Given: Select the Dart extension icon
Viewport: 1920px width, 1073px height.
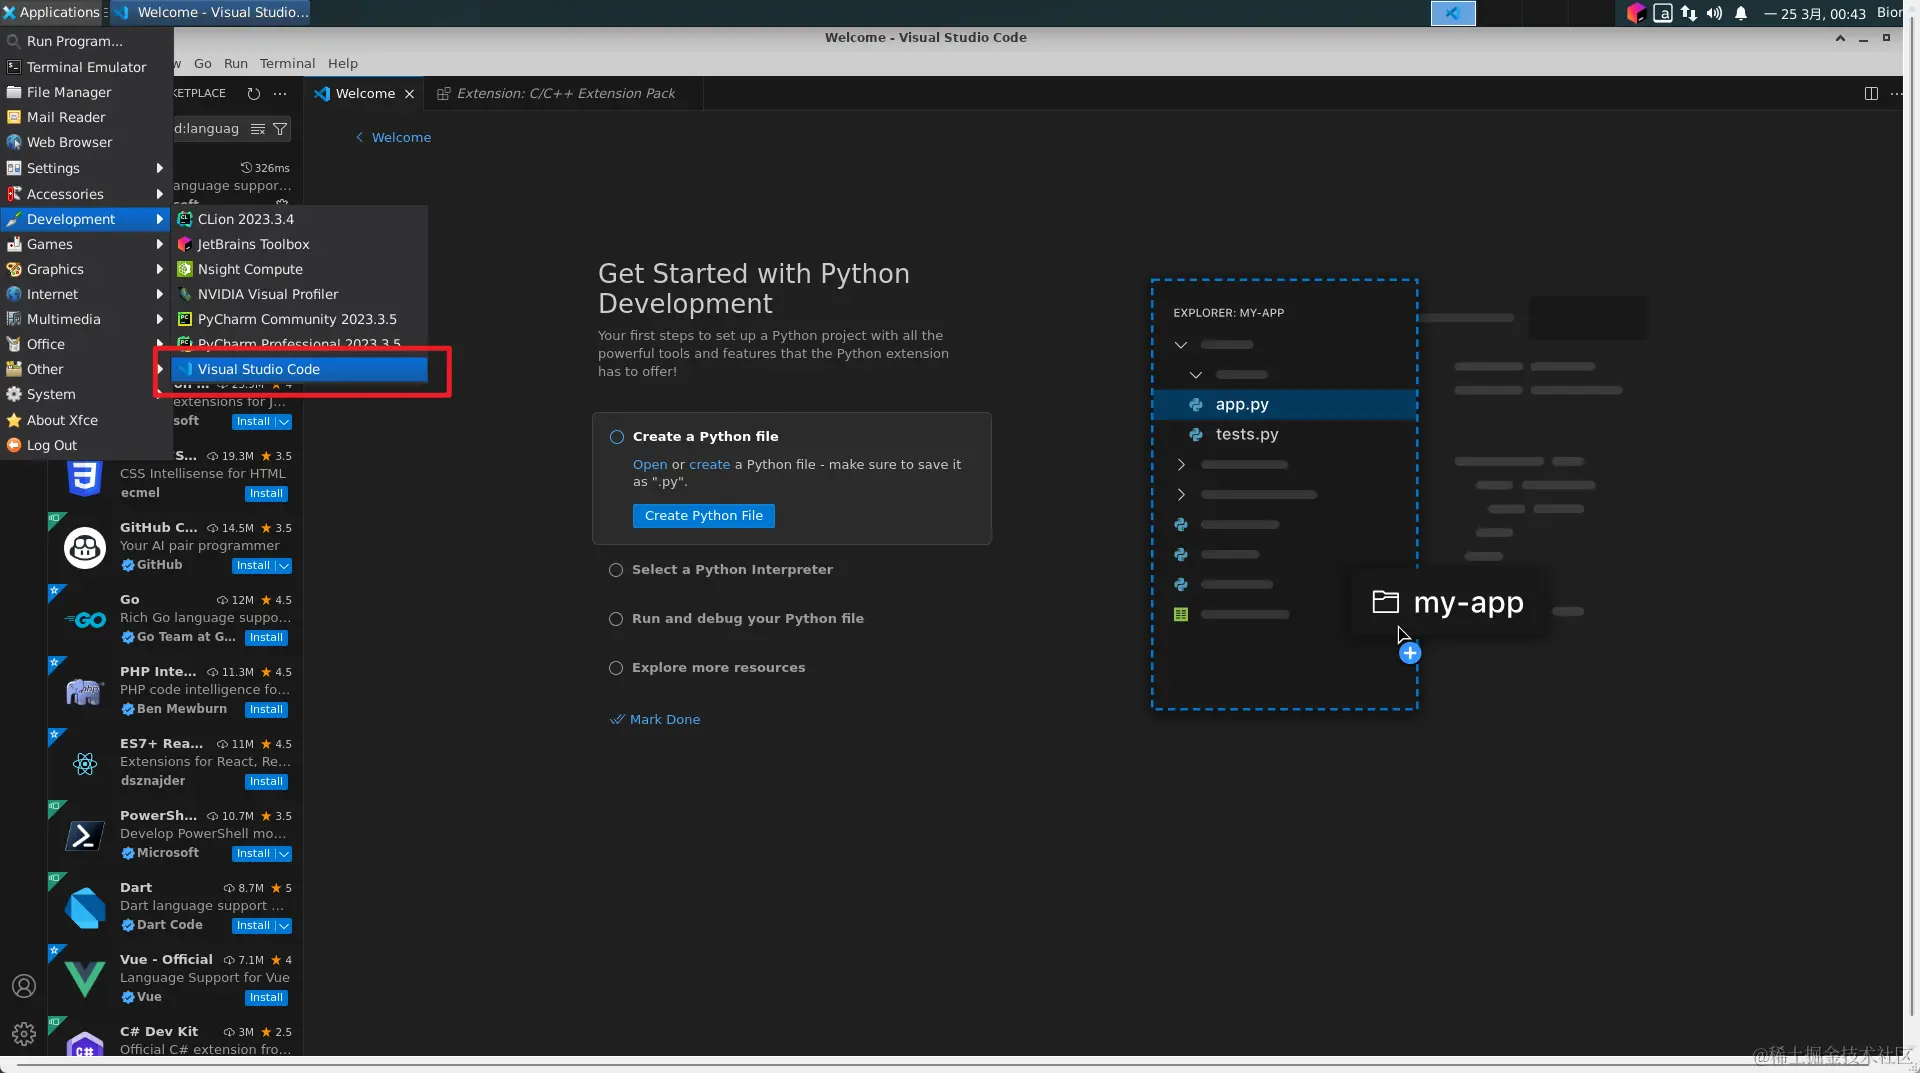Looking at the screenshot, I should [85, 908].
